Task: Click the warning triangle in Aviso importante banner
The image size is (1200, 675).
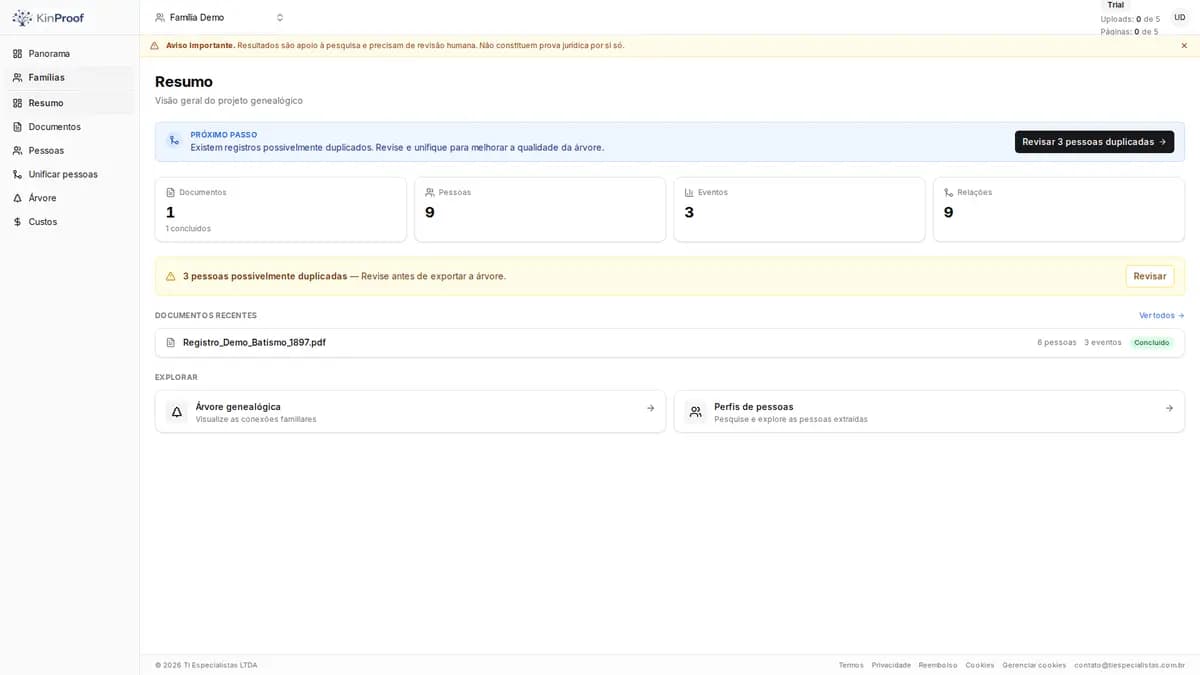Action: click(x=154, y=46)
